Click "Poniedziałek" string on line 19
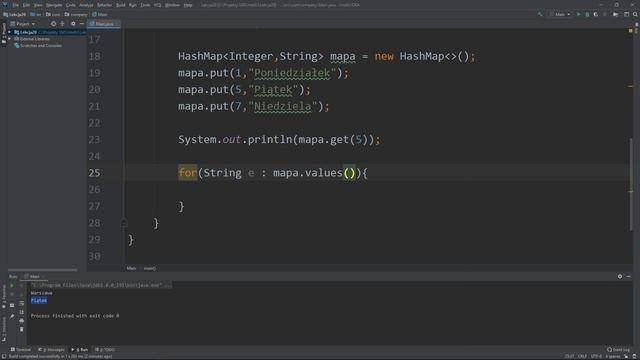 [292, 73]
